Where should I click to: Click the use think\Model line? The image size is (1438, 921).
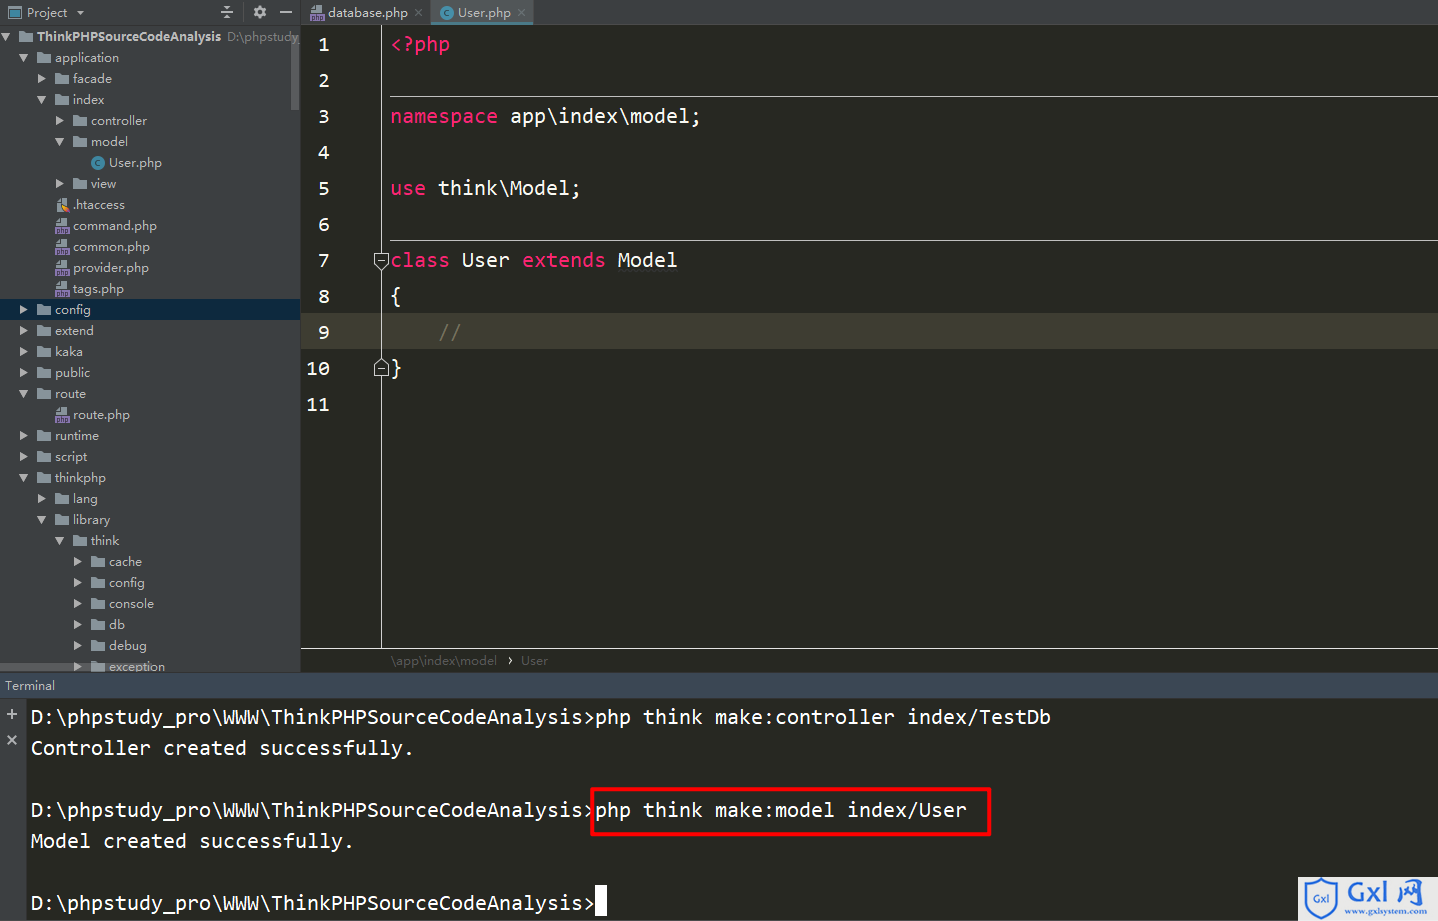coord(485,189)
